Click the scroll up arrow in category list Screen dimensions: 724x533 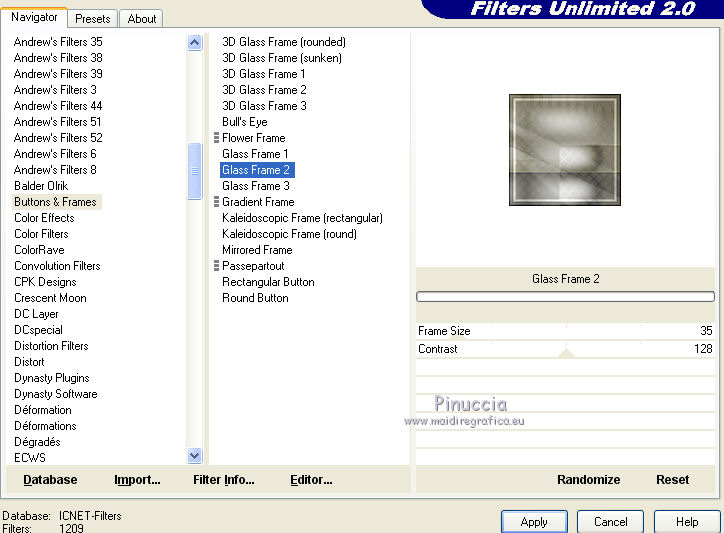pos(195,43)
